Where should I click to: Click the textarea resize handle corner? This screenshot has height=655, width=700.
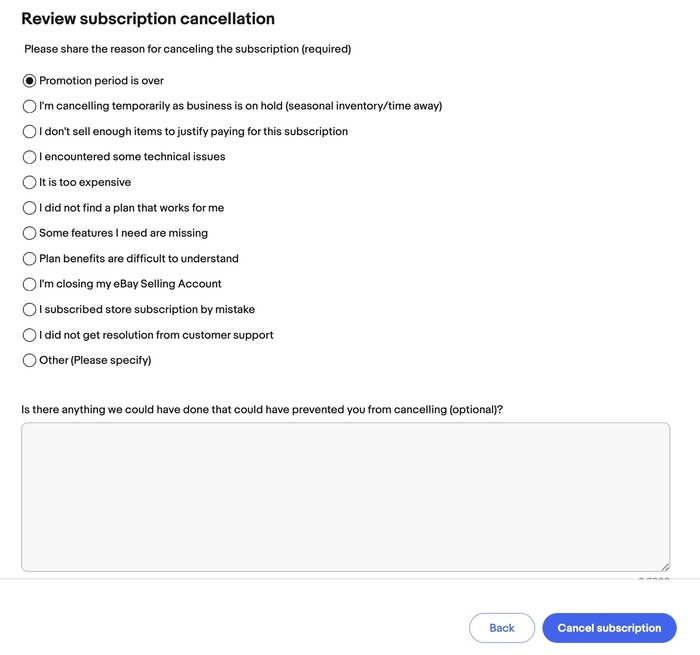coord(665,567)
